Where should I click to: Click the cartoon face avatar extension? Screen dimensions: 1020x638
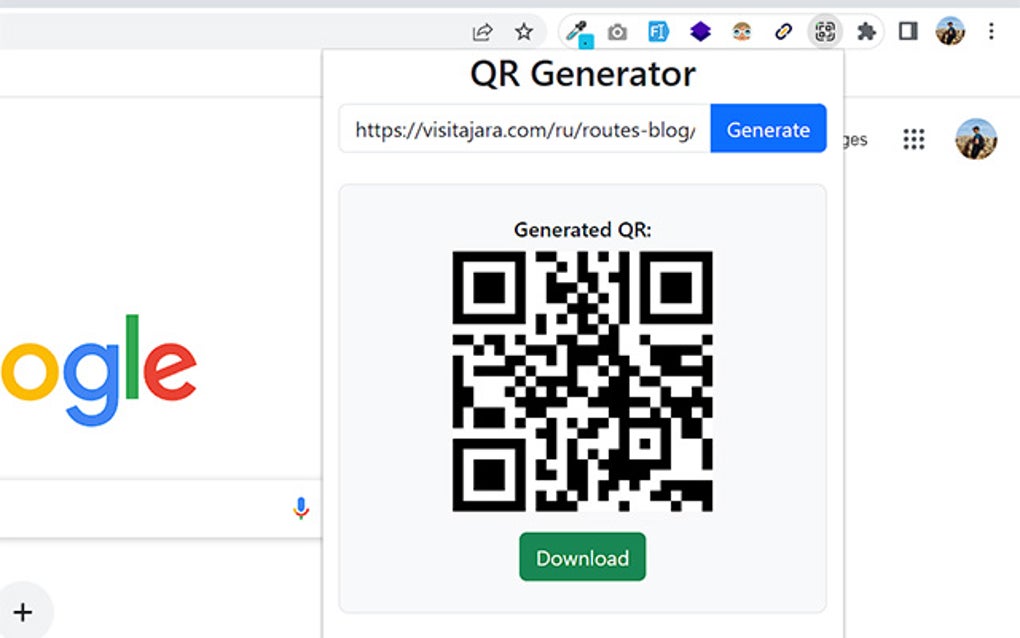point(741,31)
